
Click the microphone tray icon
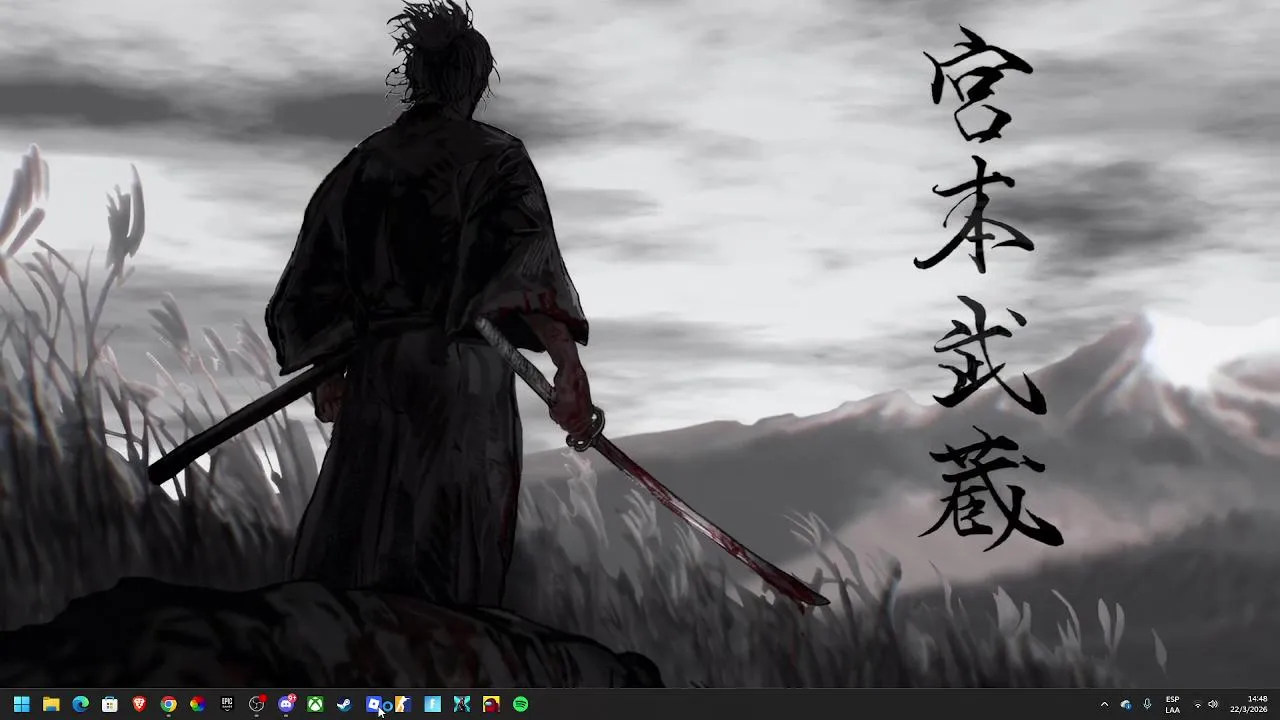pyautogui.click(x=1147, y=704)
